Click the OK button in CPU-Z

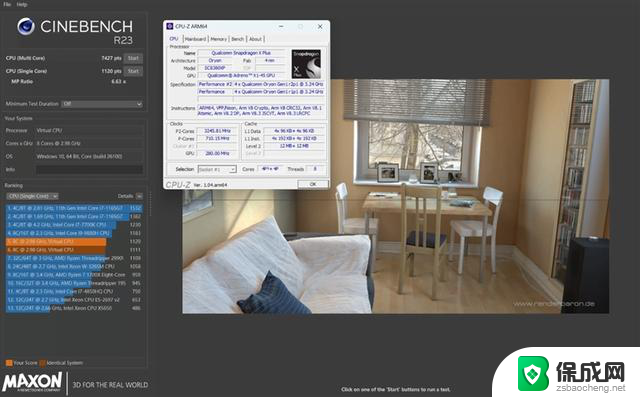coord(313,184)
